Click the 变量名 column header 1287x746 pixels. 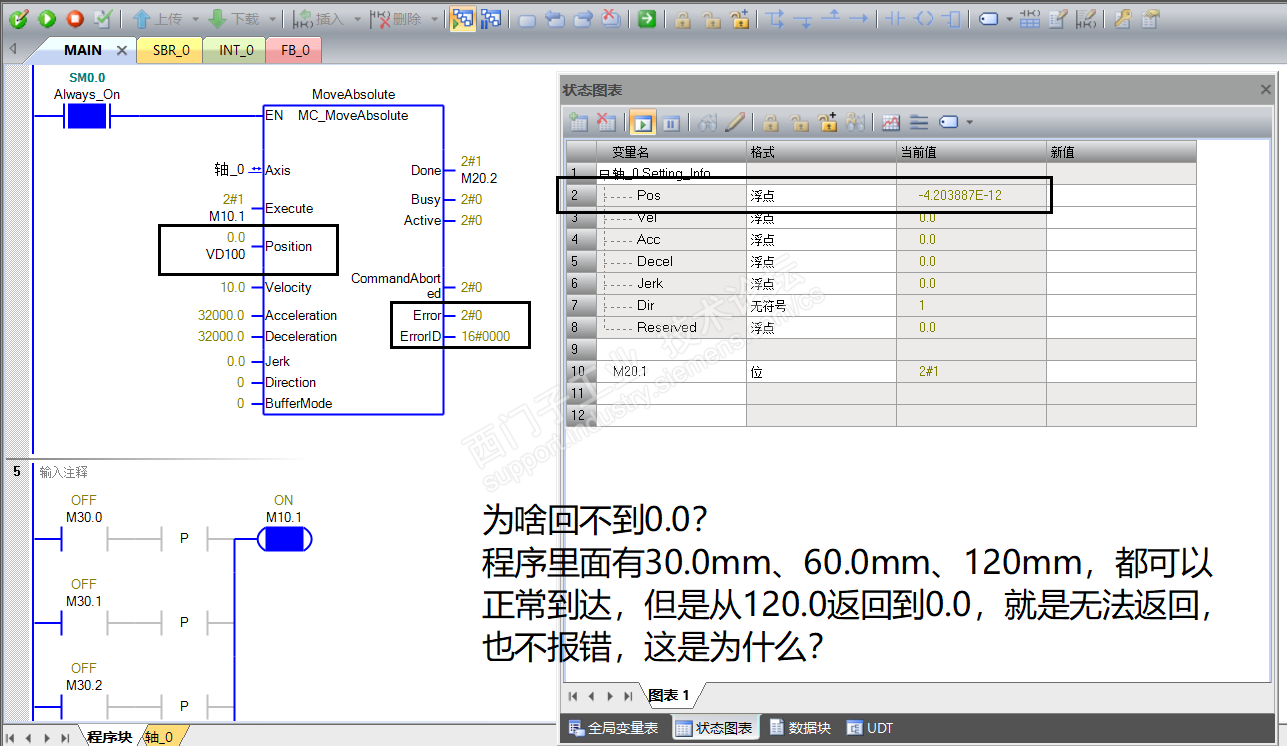click(x=671, y=152)
